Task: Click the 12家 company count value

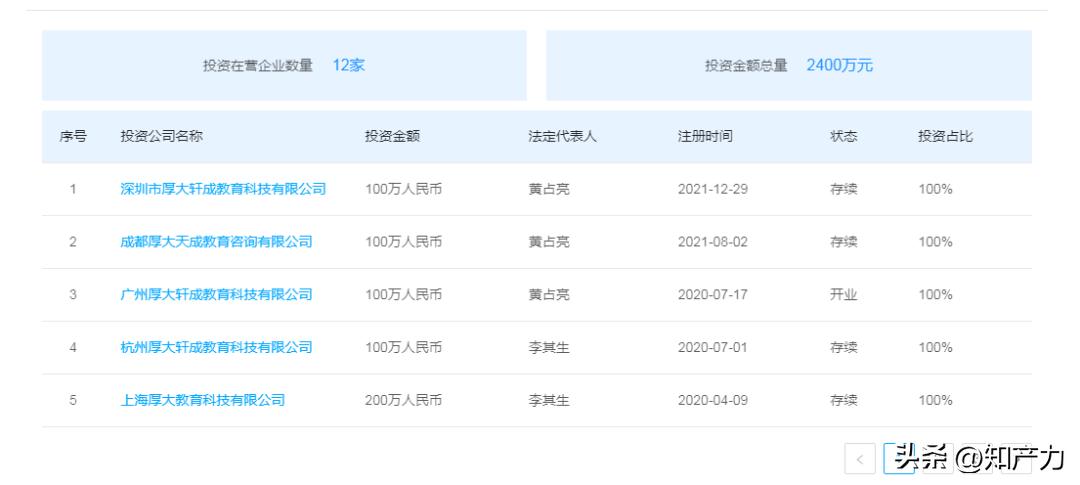Action: tap(349, 65)
